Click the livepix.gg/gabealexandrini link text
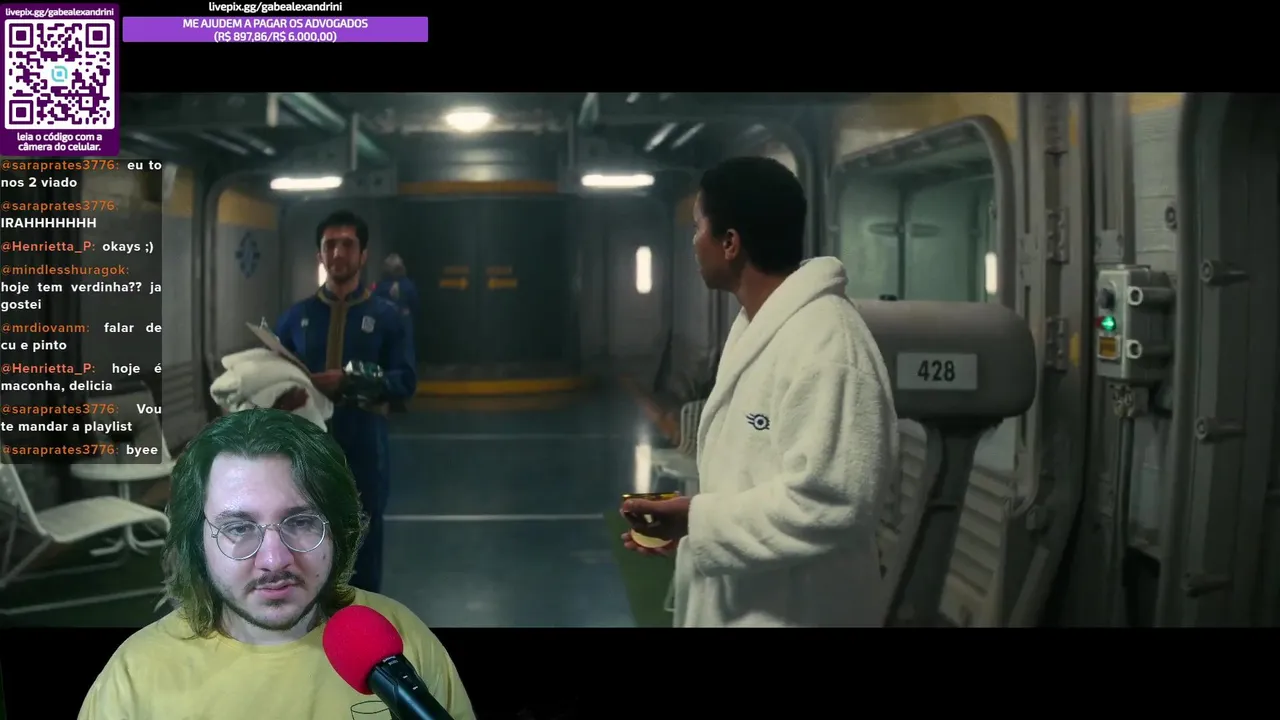Image resolution: width=1280 pixels, height=720 pixels. 275,7
